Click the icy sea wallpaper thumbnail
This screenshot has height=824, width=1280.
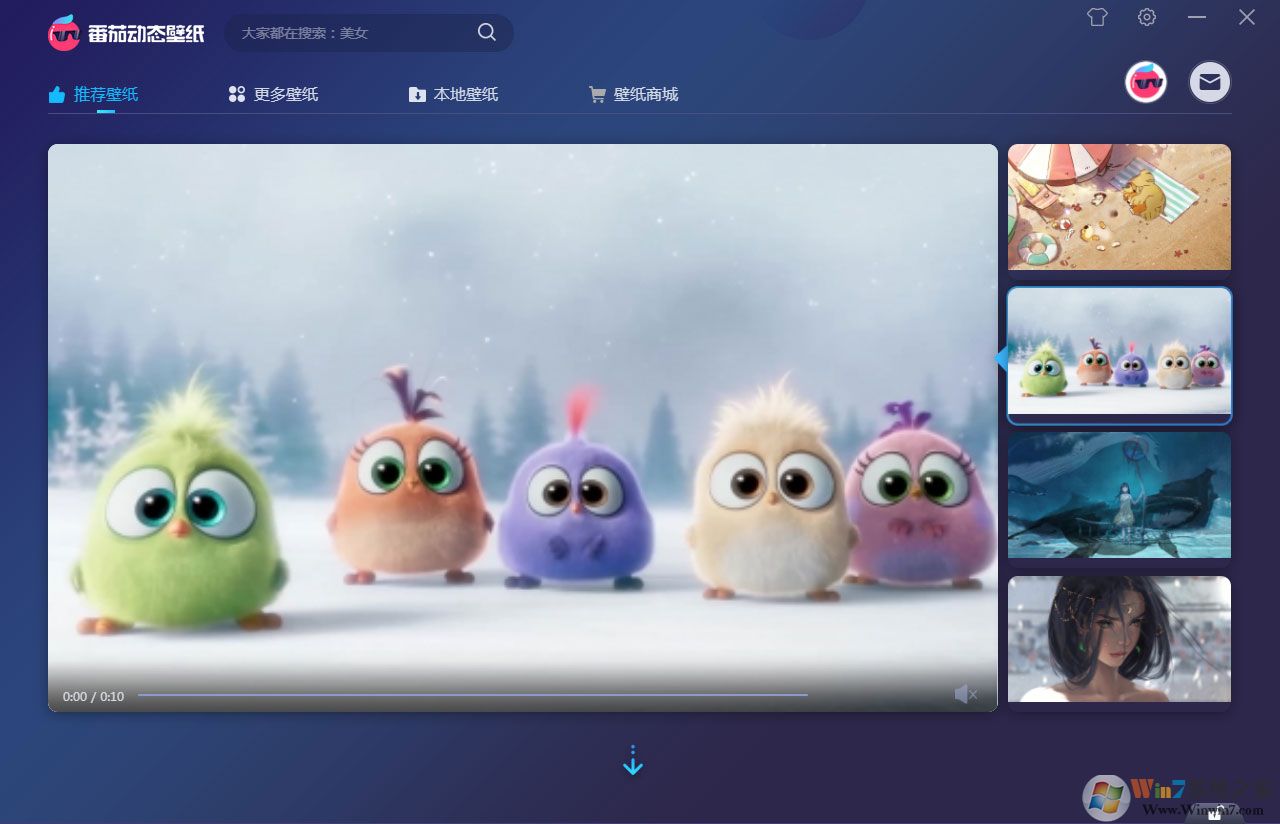(1118, 496)
